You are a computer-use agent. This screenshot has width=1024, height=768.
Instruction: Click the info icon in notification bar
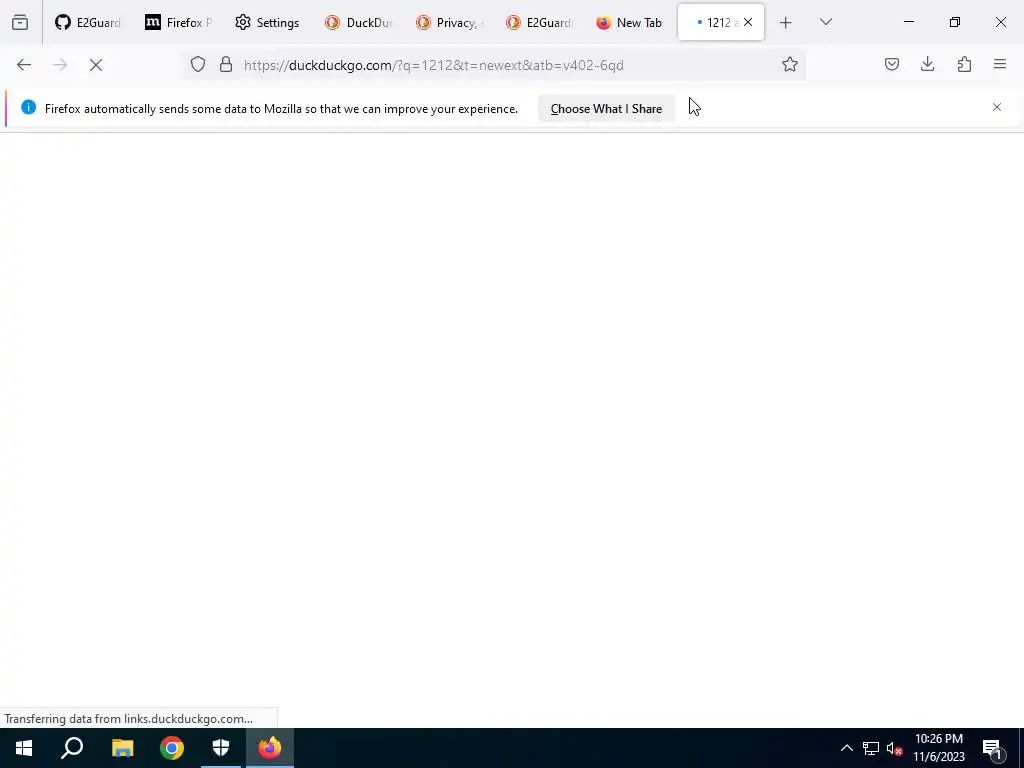click(x=28, y=107)
